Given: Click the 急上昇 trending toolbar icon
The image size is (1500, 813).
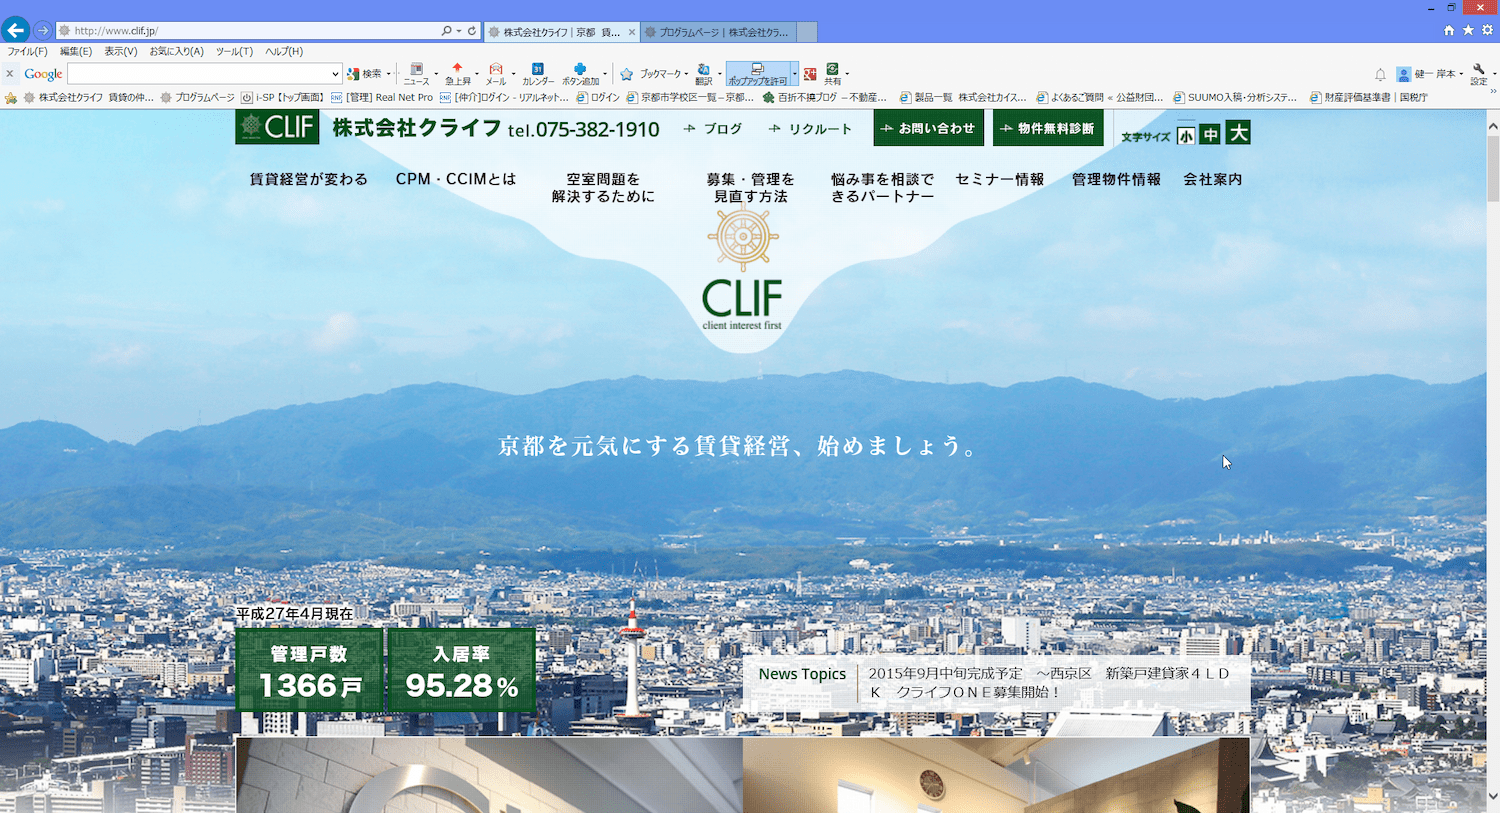Looking at the screenshot, I should [x=457, y=74].
